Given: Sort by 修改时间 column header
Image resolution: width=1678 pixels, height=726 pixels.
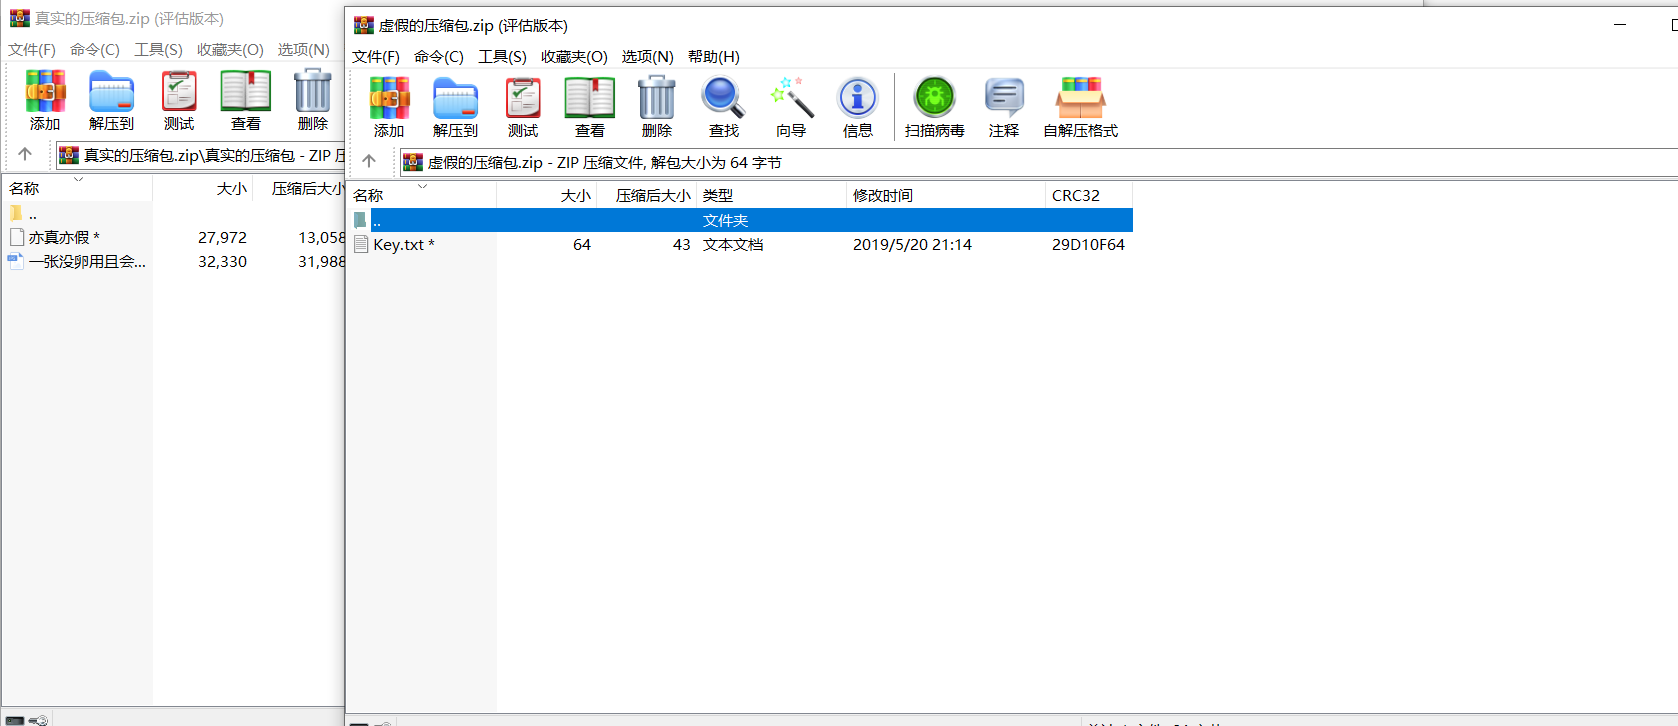Looking at the screenshot, I should tap(882, 196).
